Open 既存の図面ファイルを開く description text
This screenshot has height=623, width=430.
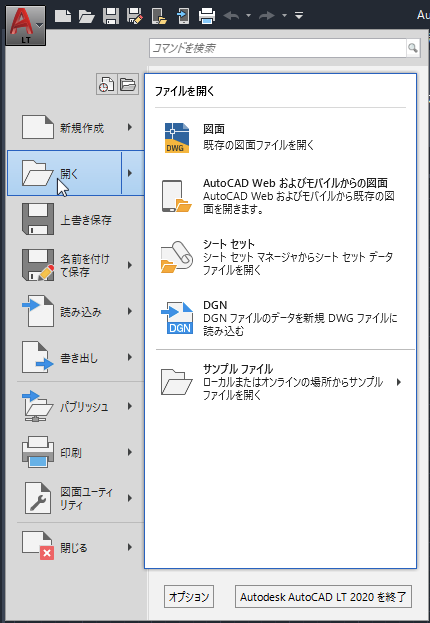(x=259, y=145)
